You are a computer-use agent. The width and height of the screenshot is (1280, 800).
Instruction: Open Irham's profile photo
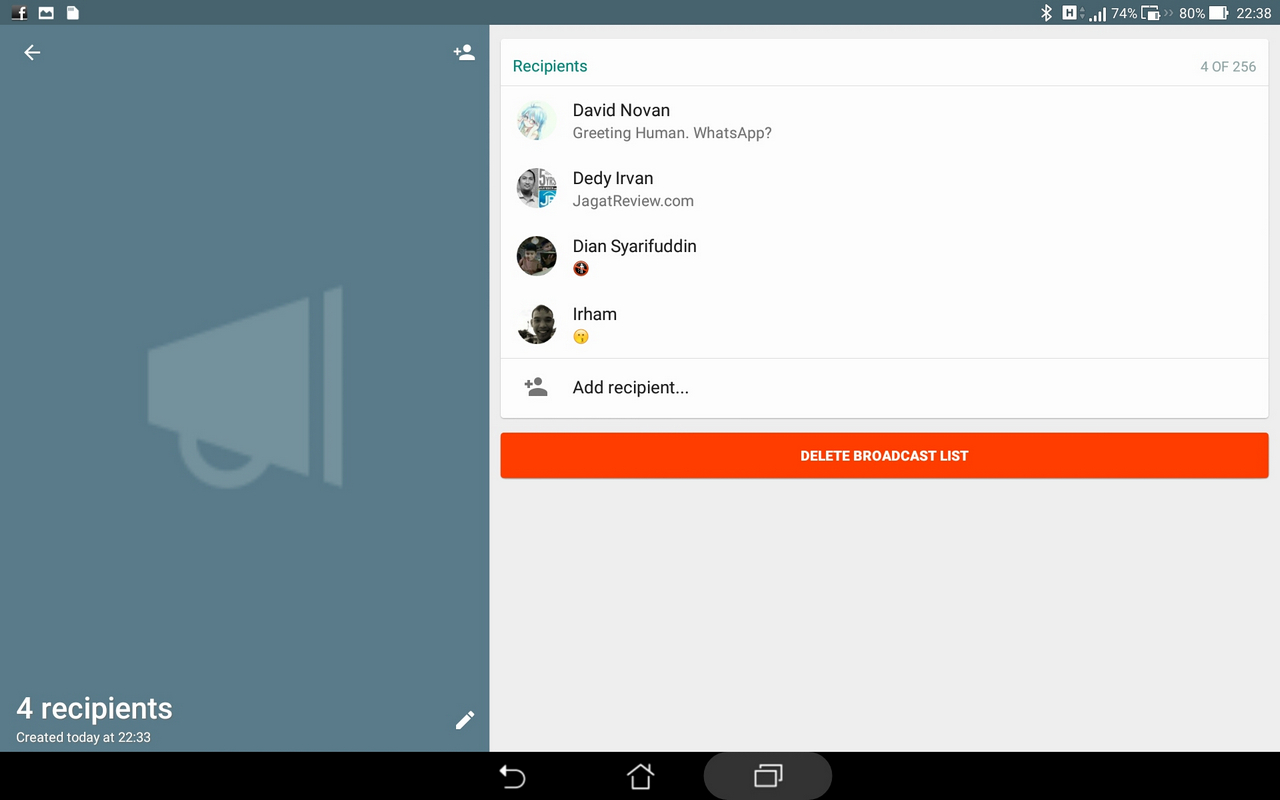coord(537,324)
